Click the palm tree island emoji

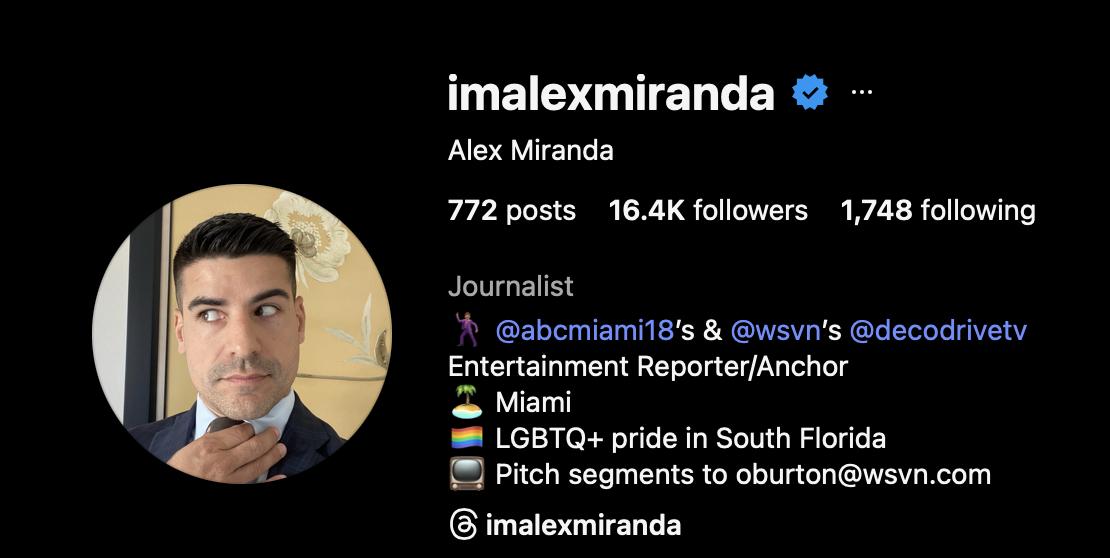(467, 402)
